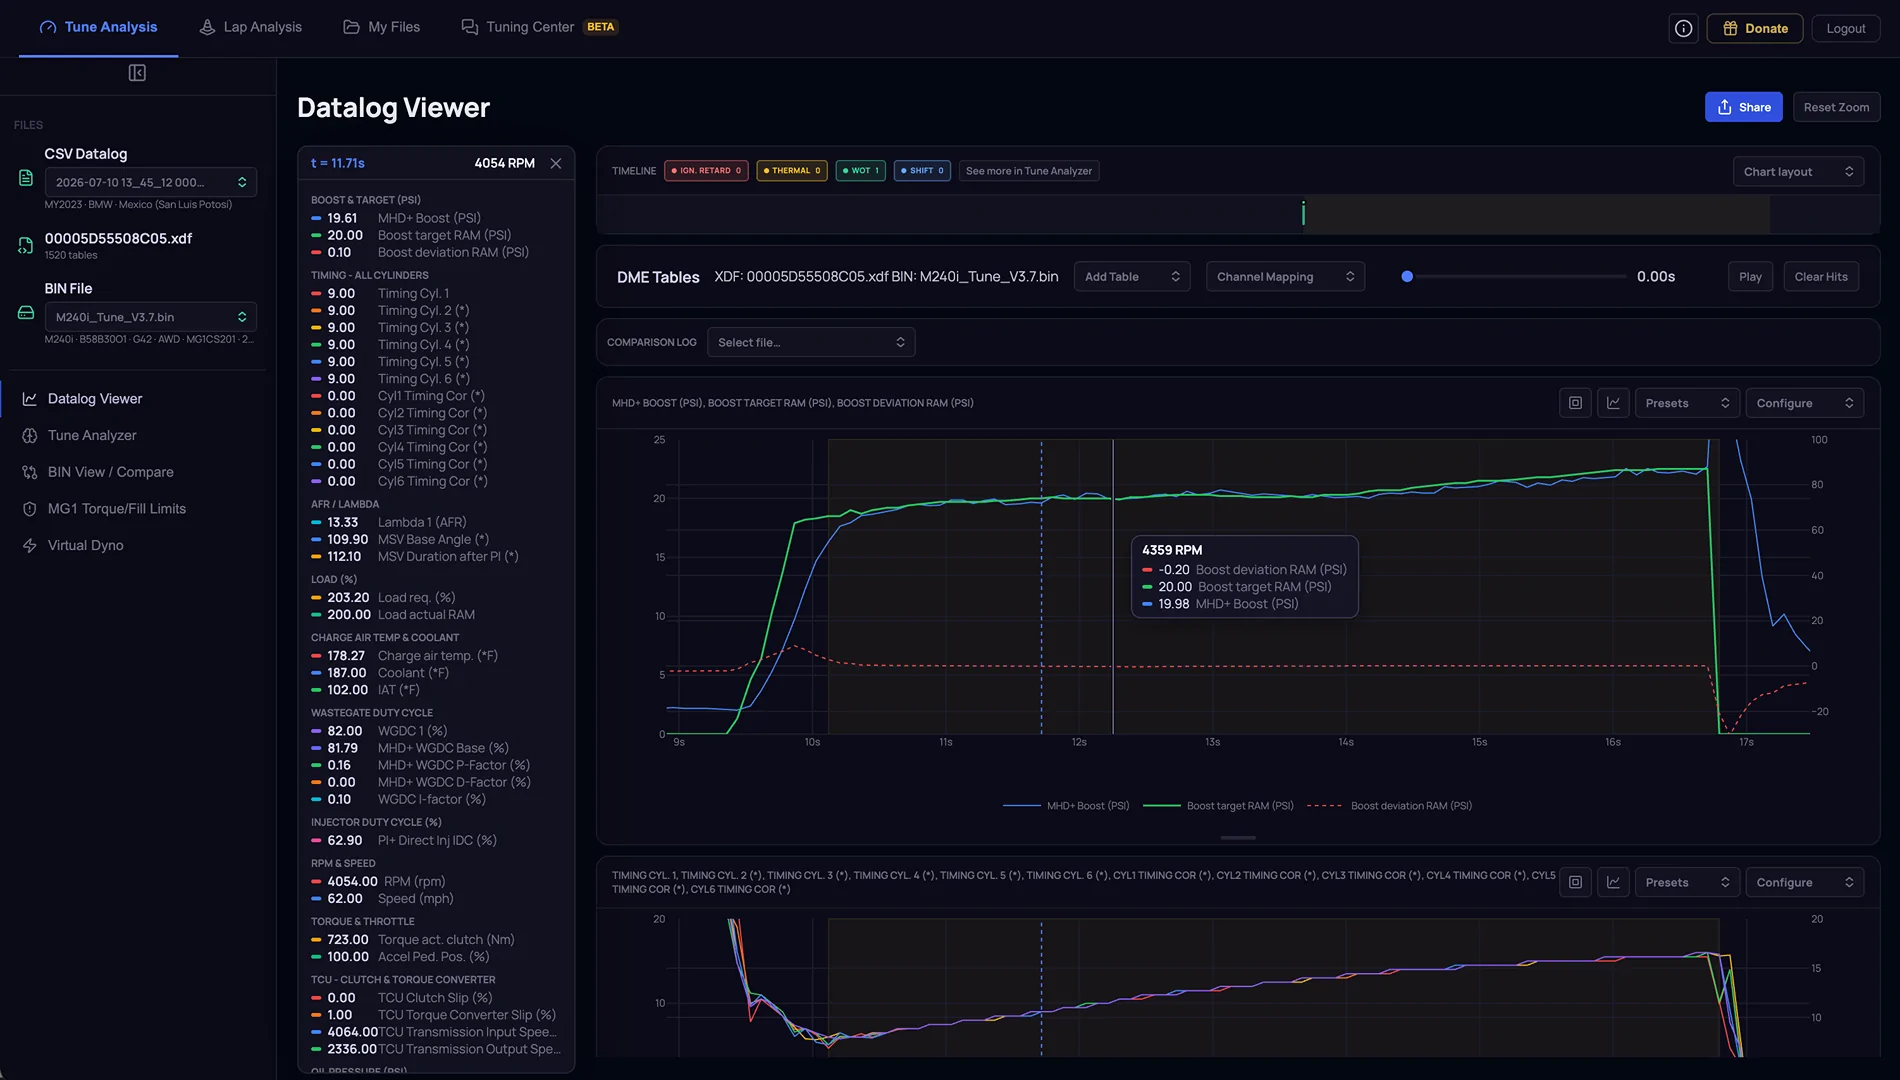
Task: Toggle ION. RETARD timeline filter
Action: [x=706, y=171]
